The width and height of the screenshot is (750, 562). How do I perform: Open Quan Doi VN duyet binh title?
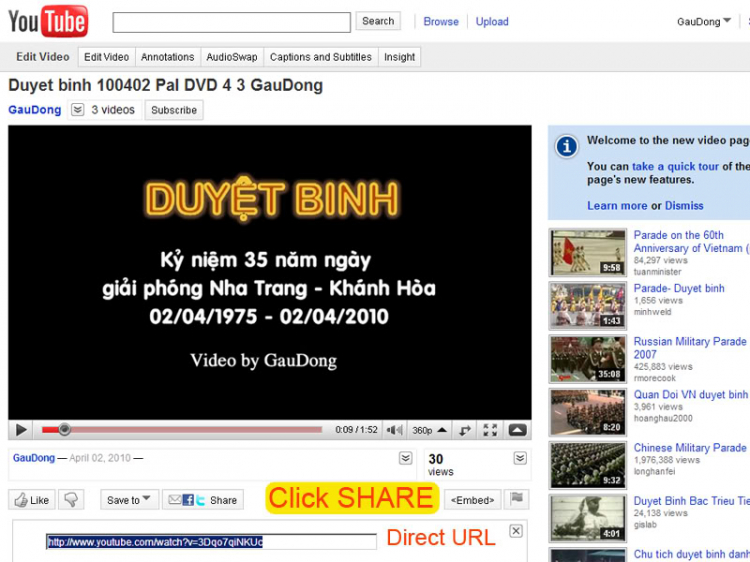click(691, 395)
